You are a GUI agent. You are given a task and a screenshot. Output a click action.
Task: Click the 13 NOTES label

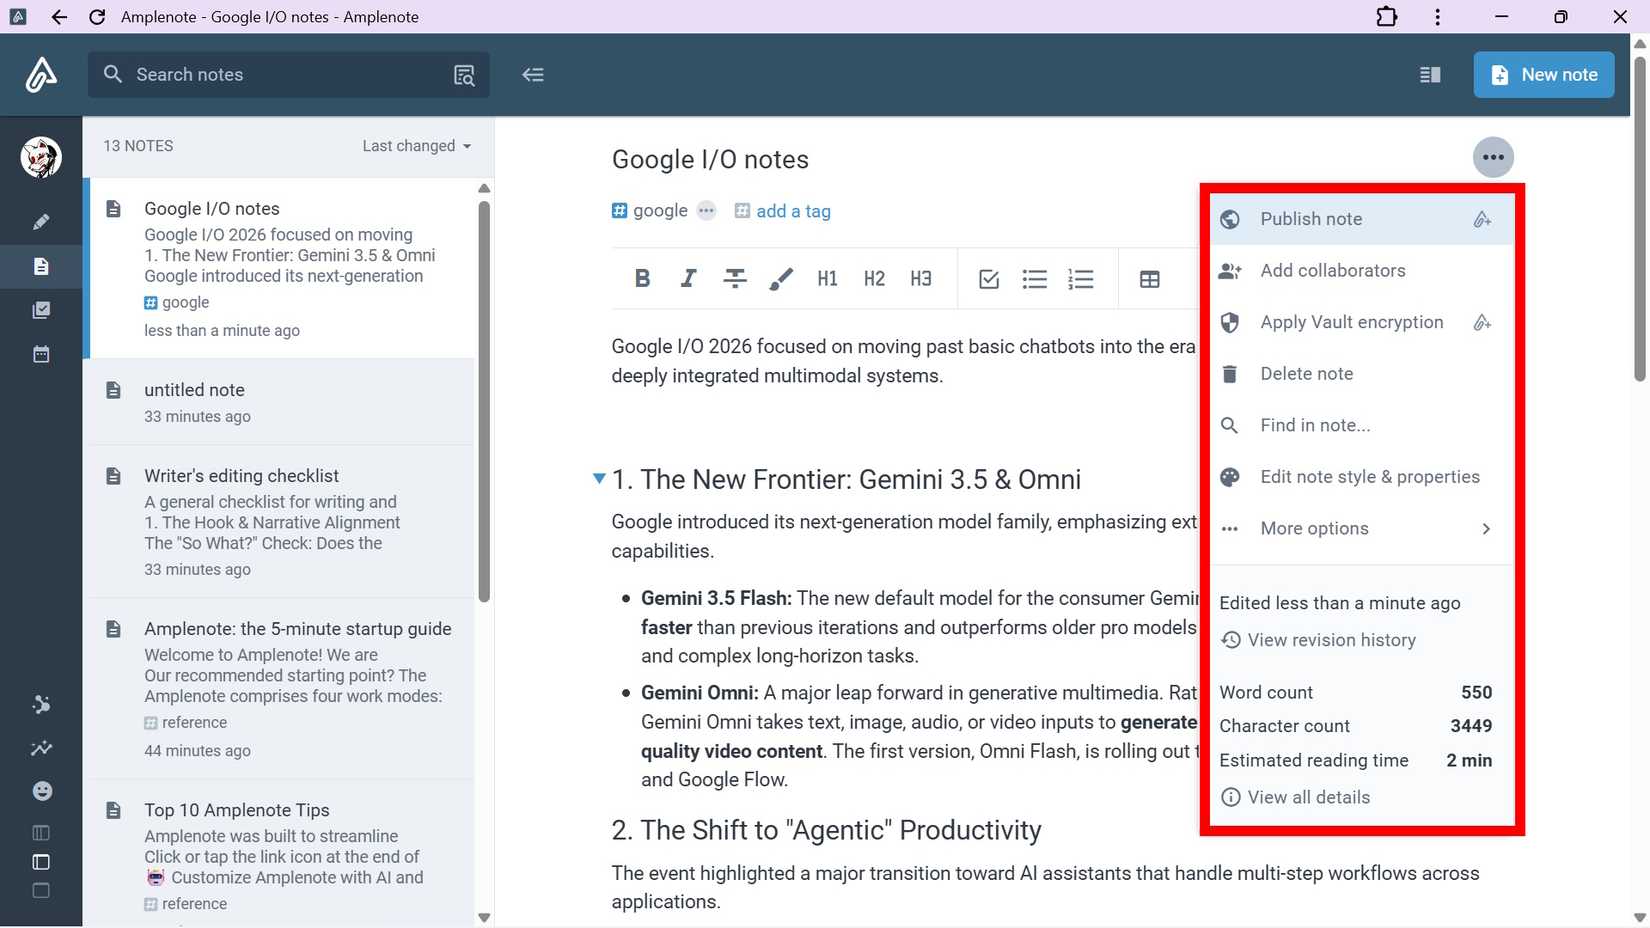(138, 146)
